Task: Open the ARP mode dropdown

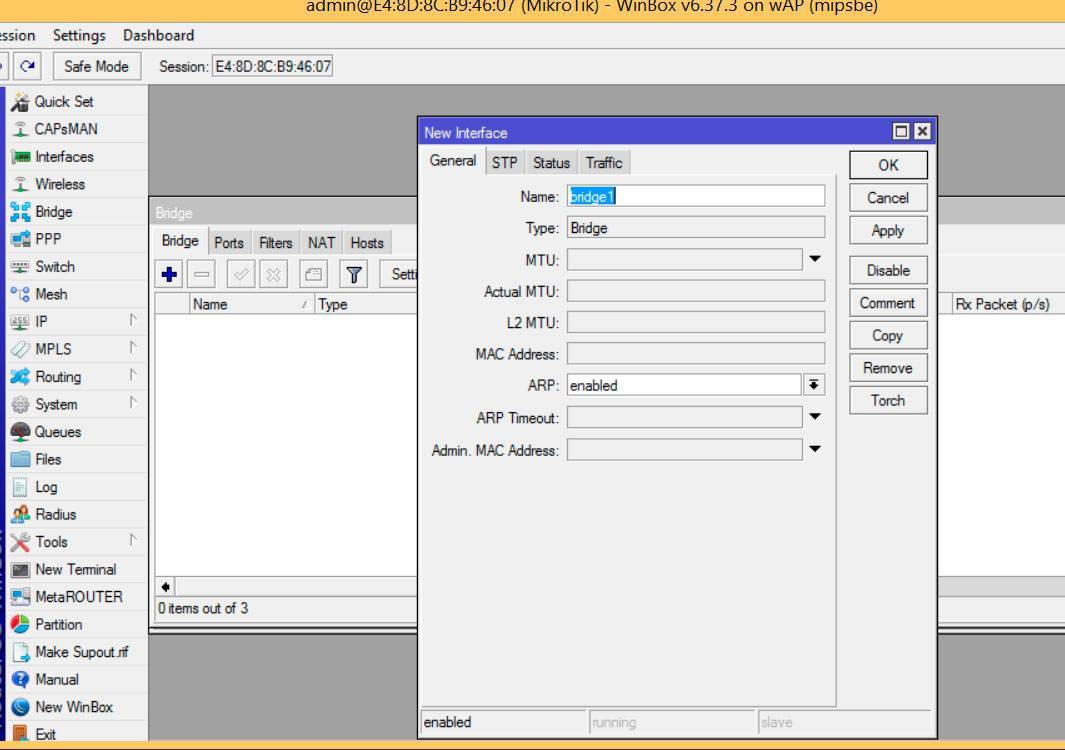Action: click(814, 385)
